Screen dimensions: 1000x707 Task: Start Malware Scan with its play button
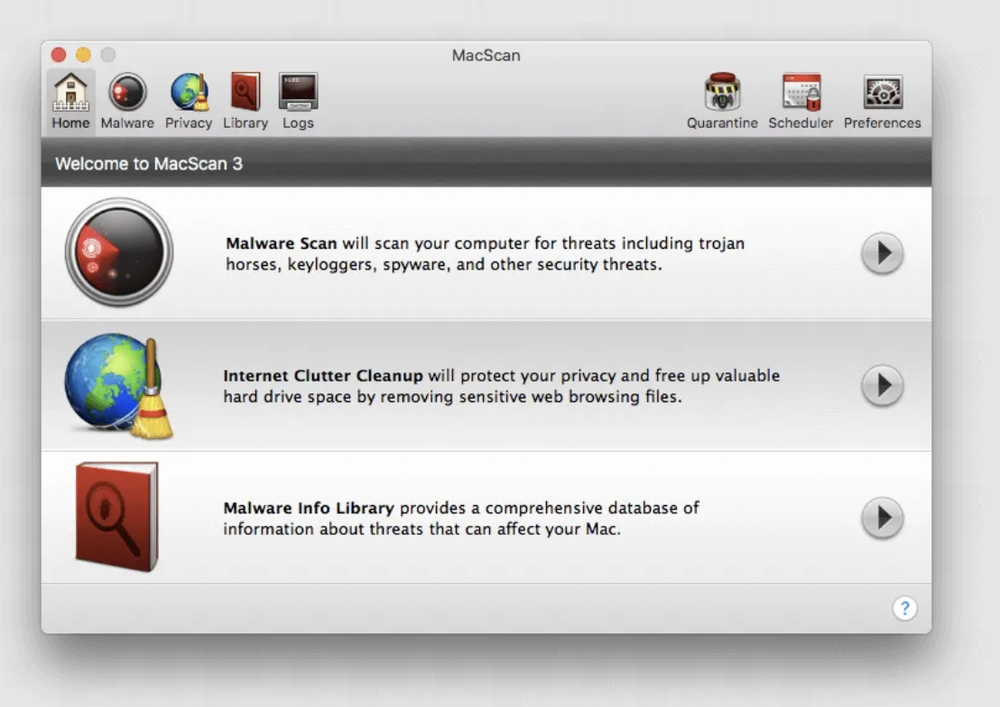(x=882, y=253)
